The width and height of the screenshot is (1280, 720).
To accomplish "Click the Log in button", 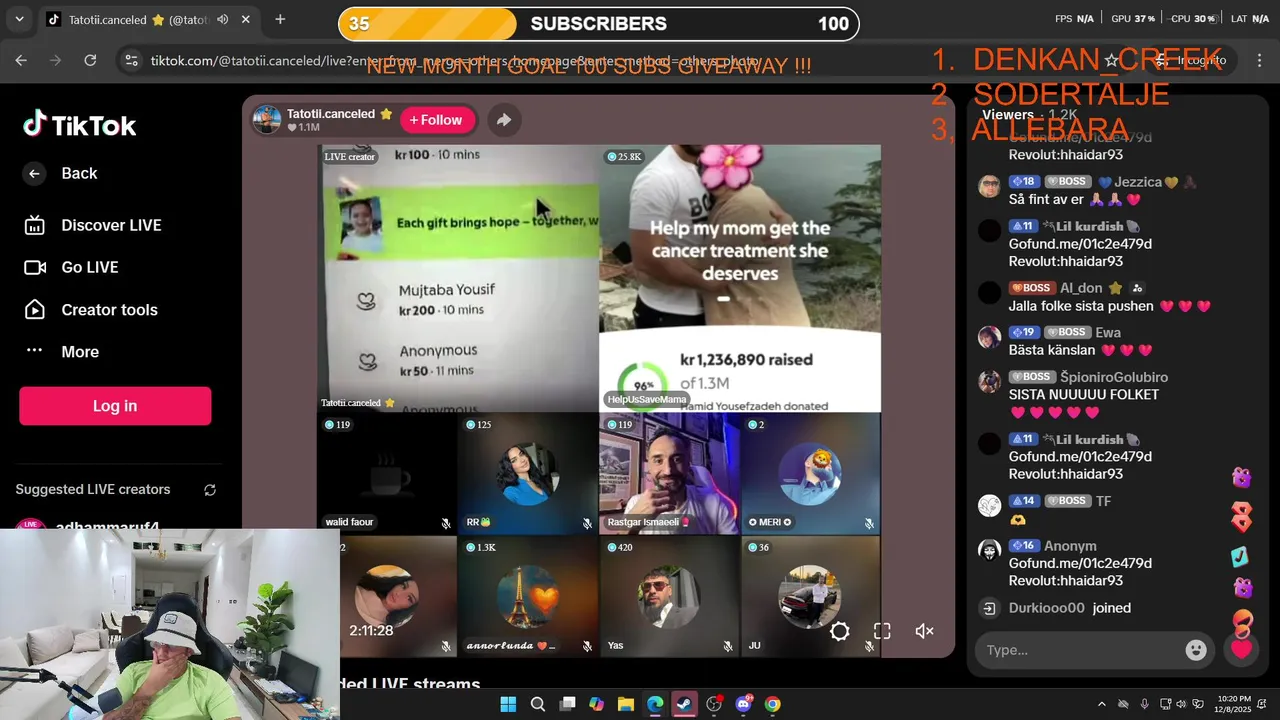I will (115, 406).
